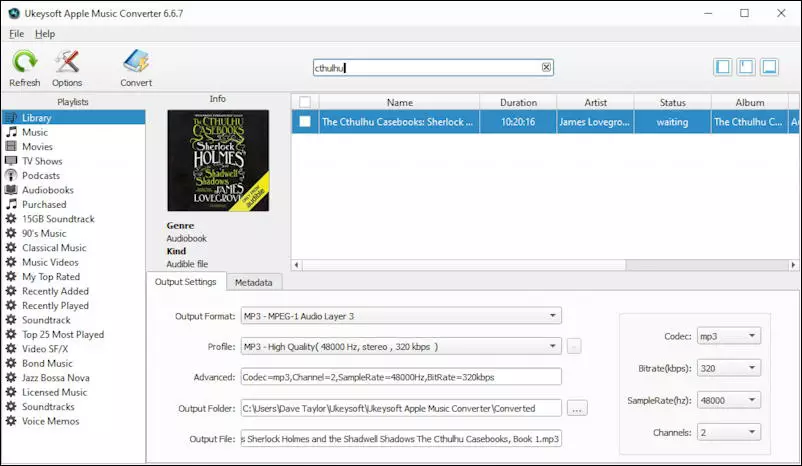
Task: Click the Convert toolbar icon
Action: [136, 63]
